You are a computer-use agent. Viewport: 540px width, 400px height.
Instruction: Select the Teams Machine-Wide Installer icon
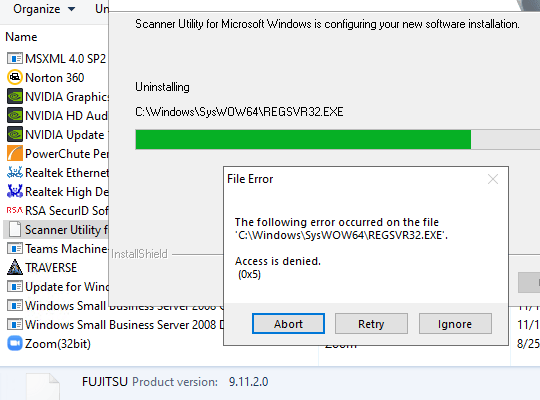pos(15,248)
